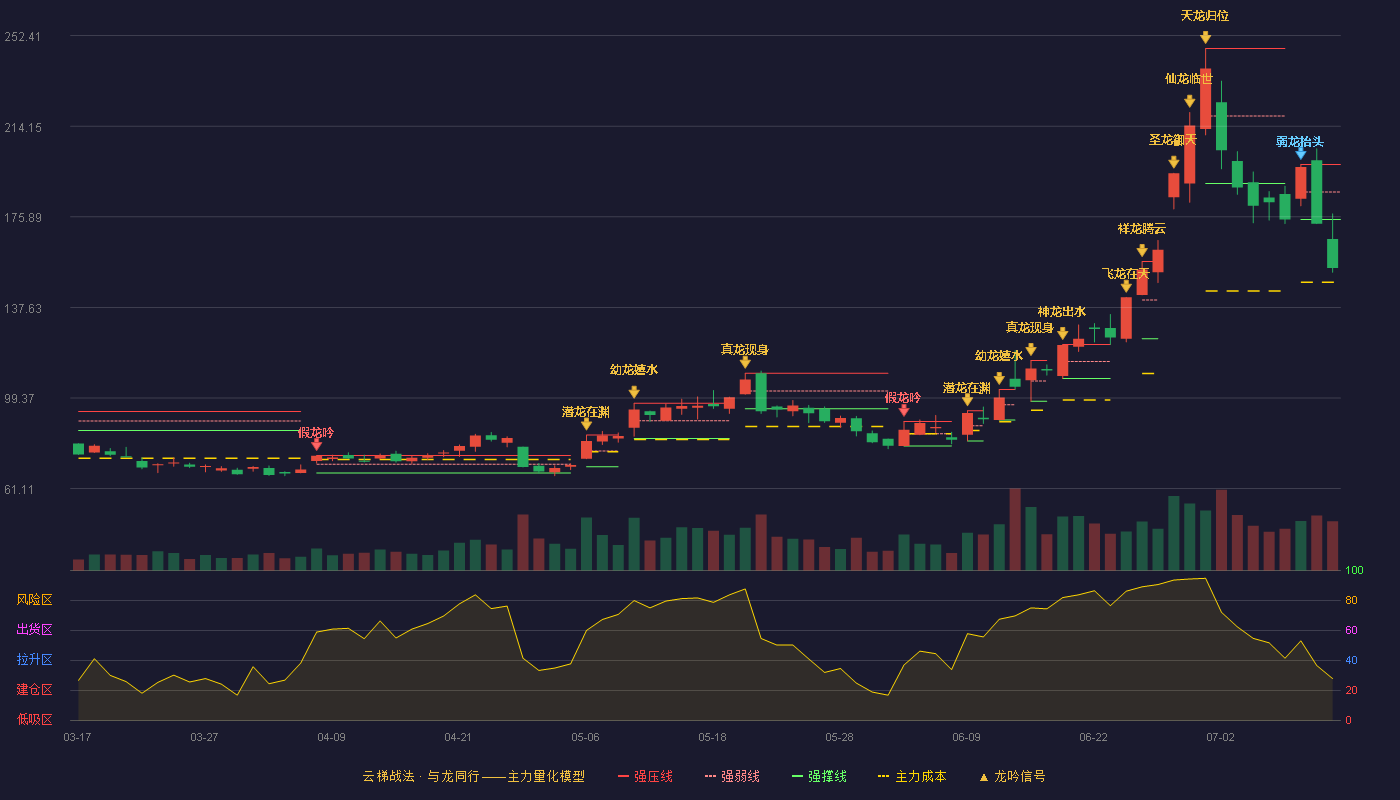Click the 潜龙在渊 arrow near 06-09
The height and width of the screenshot is (800, 1400).
pos(967,400)
